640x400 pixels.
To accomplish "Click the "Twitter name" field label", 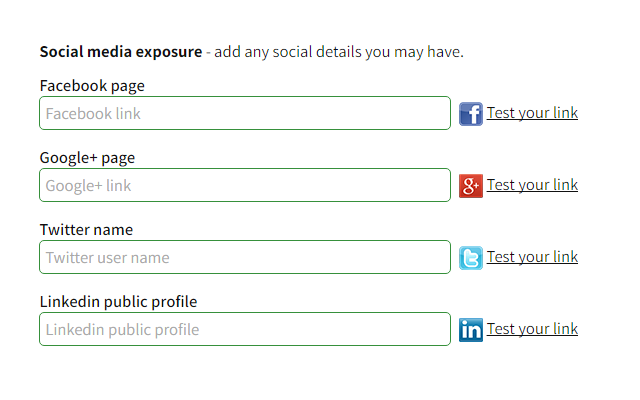I will click(x=86, y=230).
